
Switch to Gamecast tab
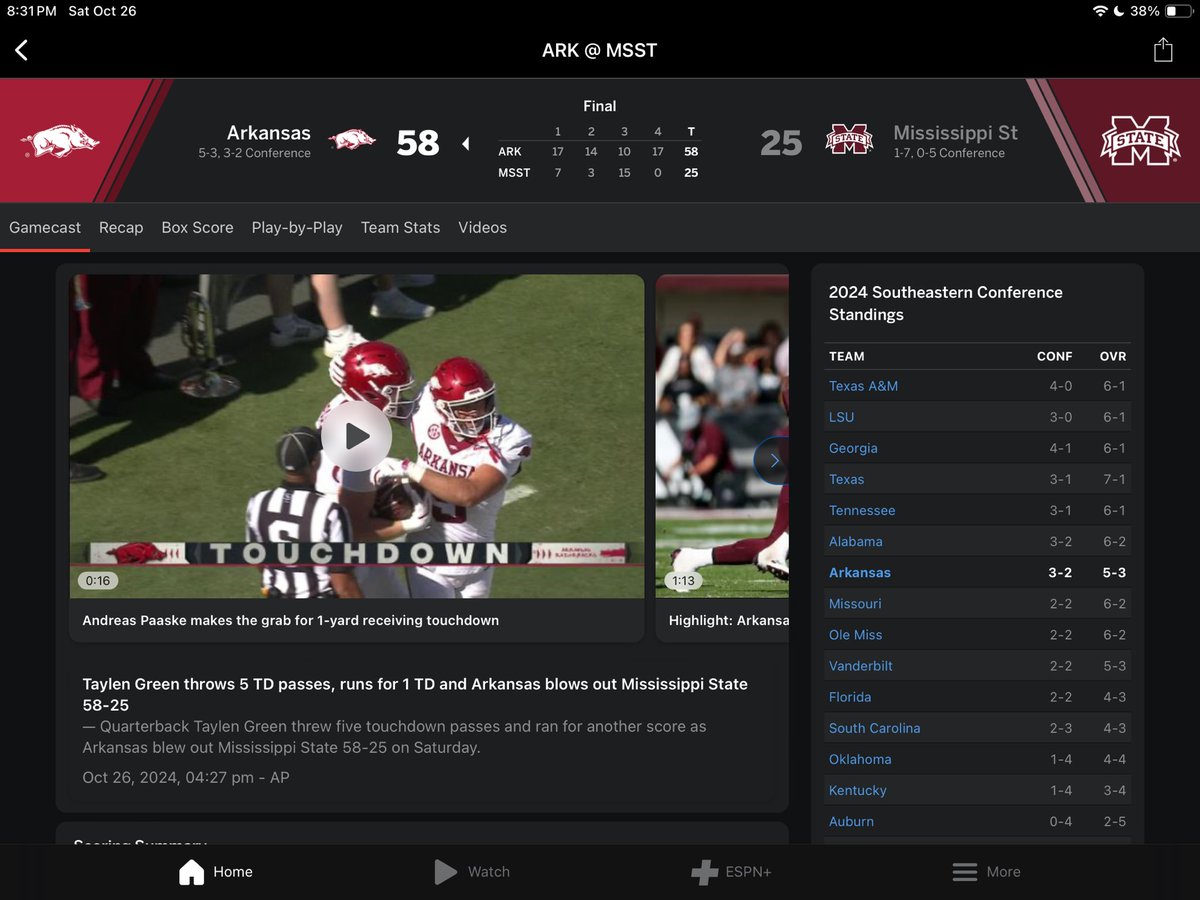(x=45, y=227)
